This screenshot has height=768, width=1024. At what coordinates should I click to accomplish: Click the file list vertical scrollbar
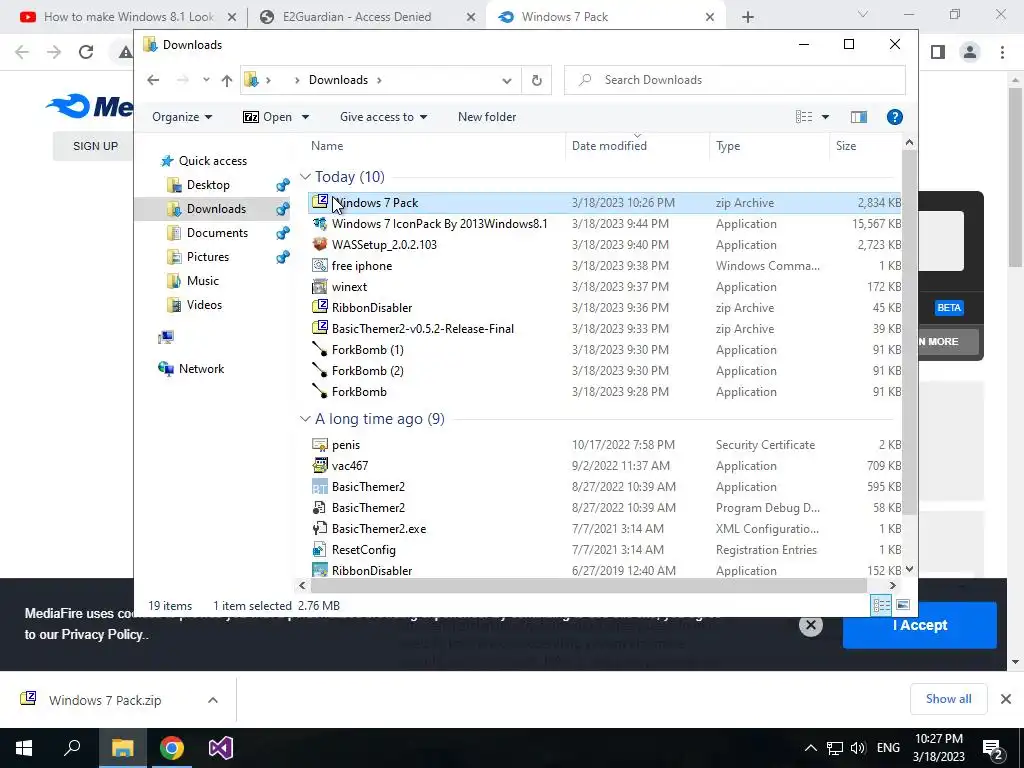tap(909, 333)
